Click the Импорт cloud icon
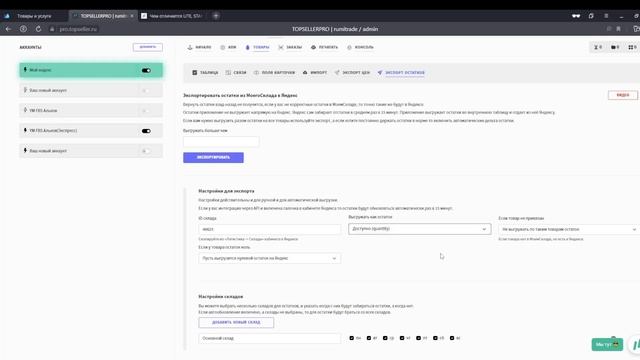Image resolution: width=640 pixels, height=360 pixels. point(305,73)
